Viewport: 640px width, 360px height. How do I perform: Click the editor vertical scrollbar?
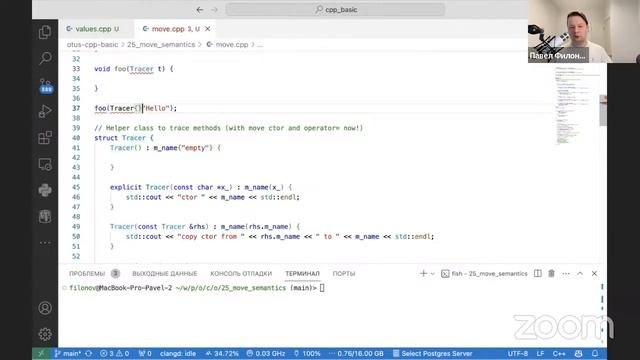click(x=603, y=111)
